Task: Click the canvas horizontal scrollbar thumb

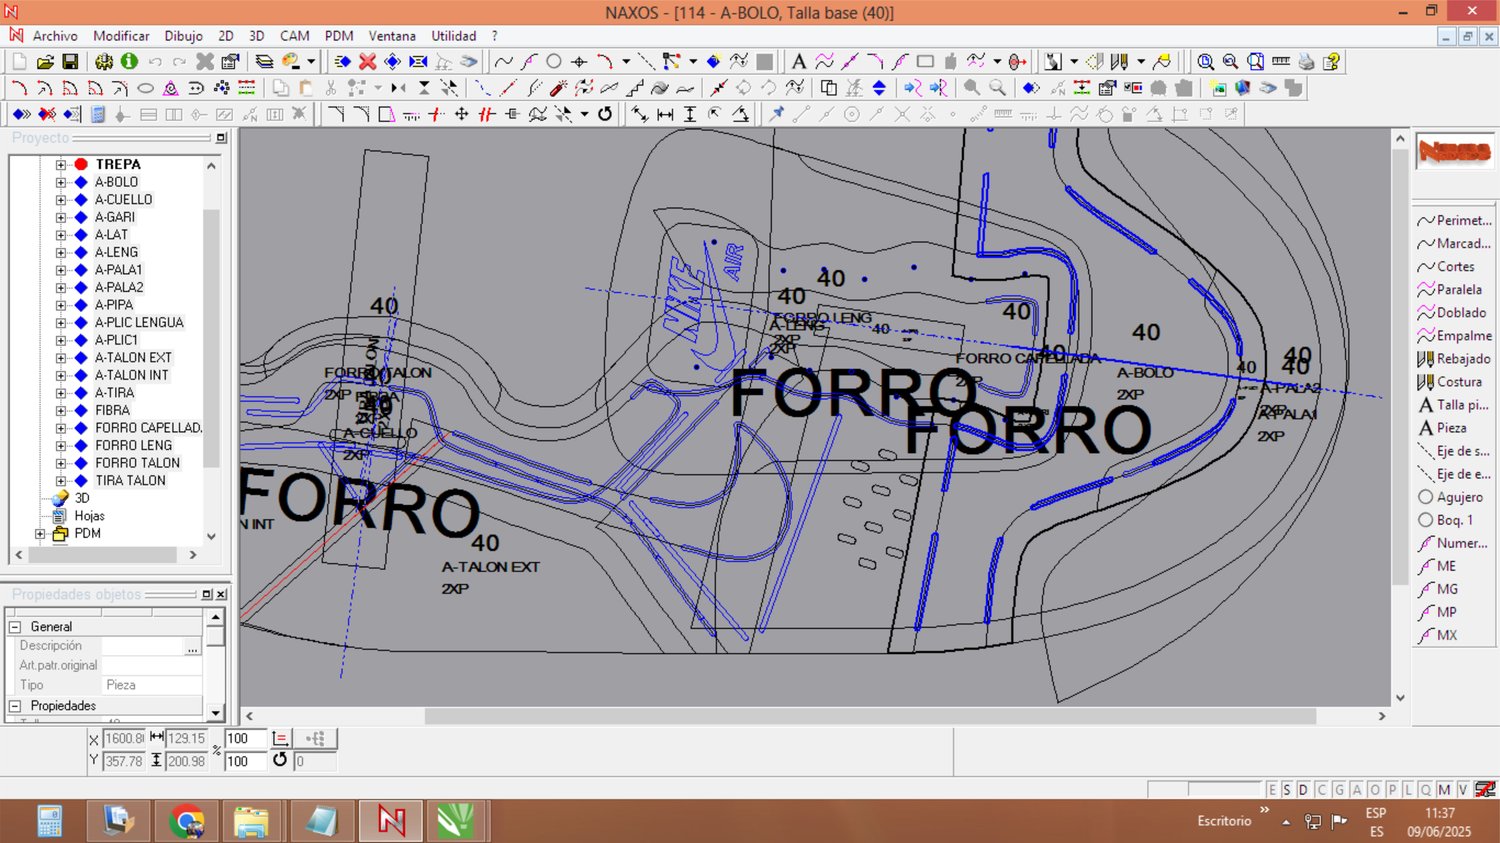Action: point(870,716)
